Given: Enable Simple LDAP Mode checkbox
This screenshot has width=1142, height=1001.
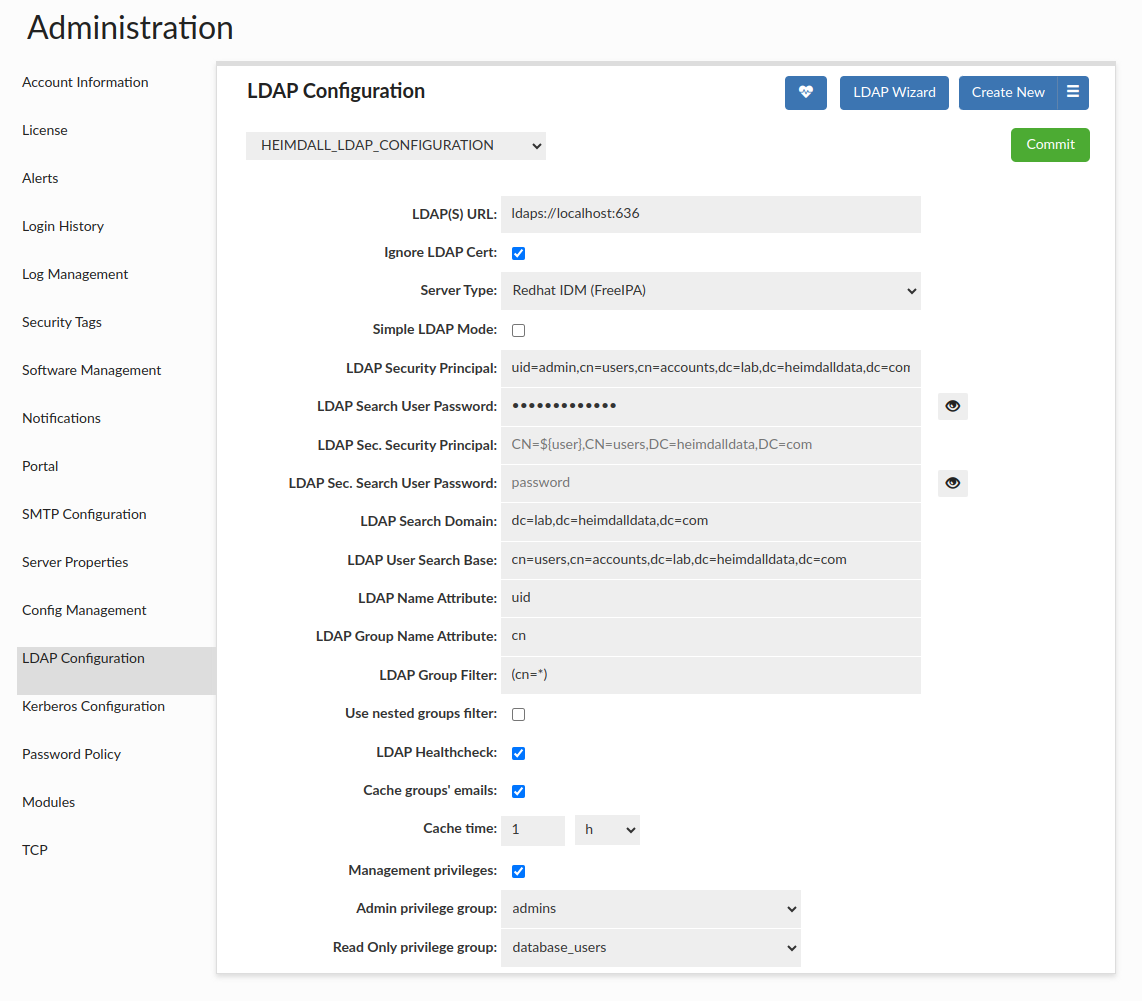Looking at the screenshot, I should [x=518, y=330].
